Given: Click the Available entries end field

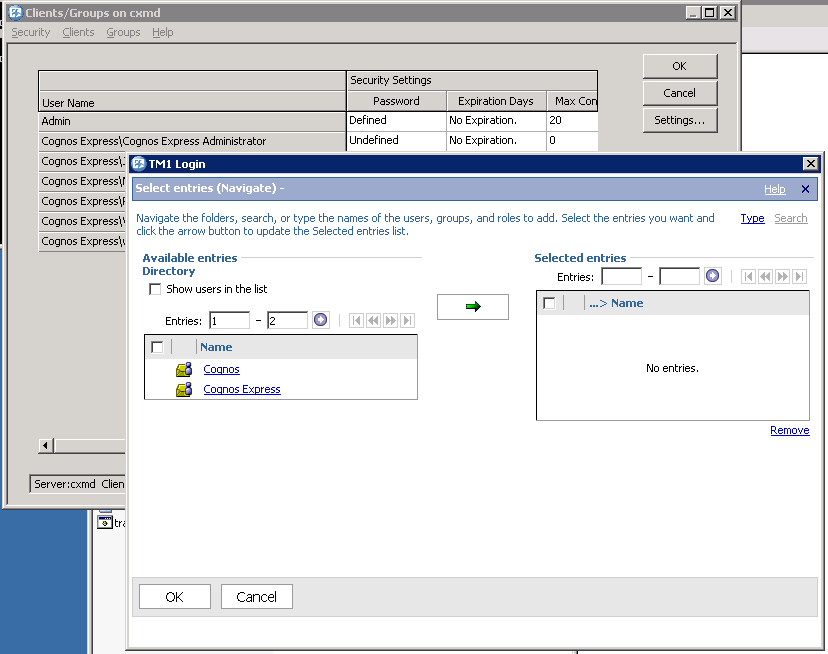Looking at the screenshot, I should coord(288,320).
